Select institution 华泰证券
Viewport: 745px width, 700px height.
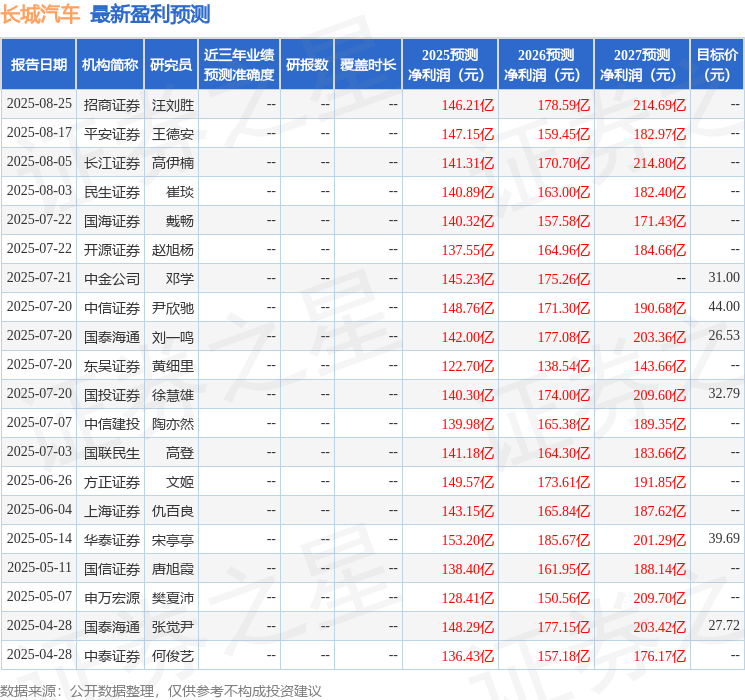pyautogui.click(x=112, y=540)
